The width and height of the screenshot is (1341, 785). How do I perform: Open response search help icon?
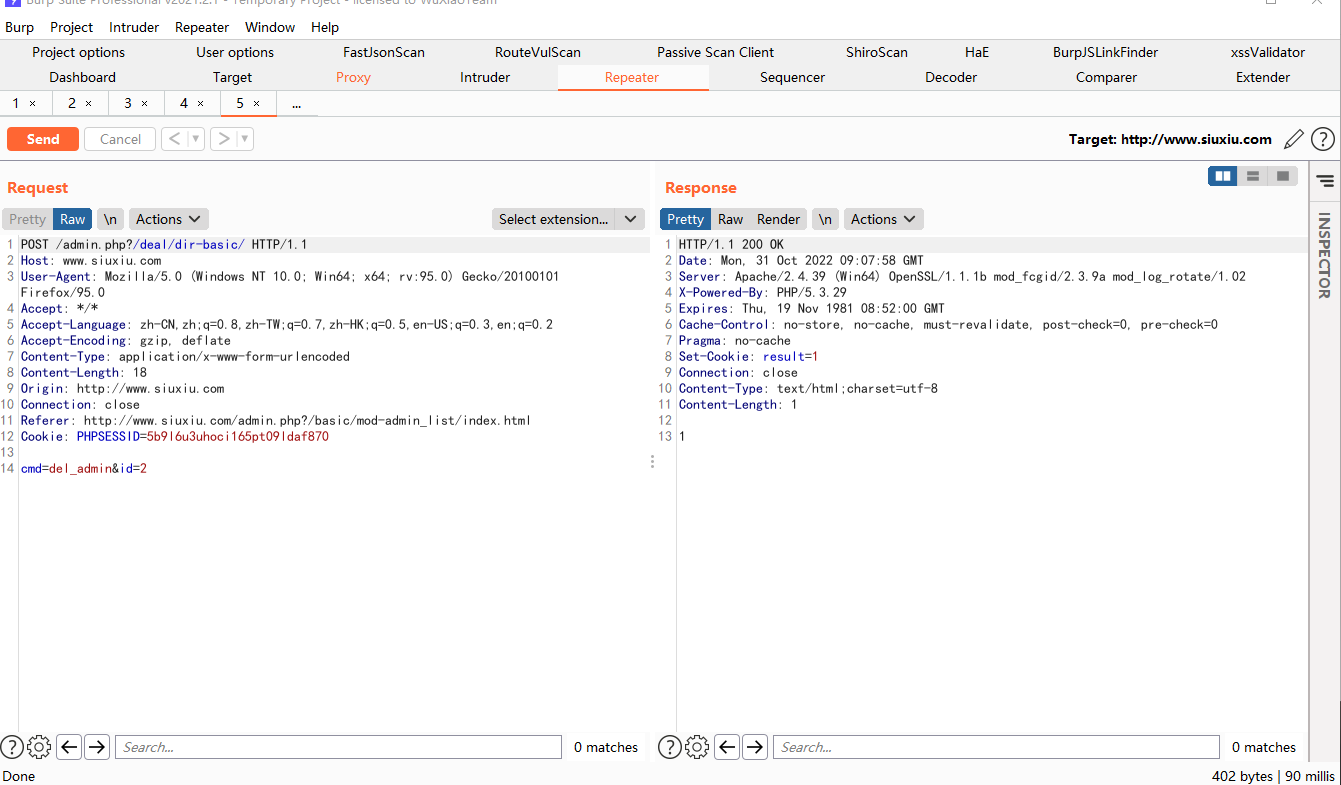pyautogui.click(x=670, y=746)
